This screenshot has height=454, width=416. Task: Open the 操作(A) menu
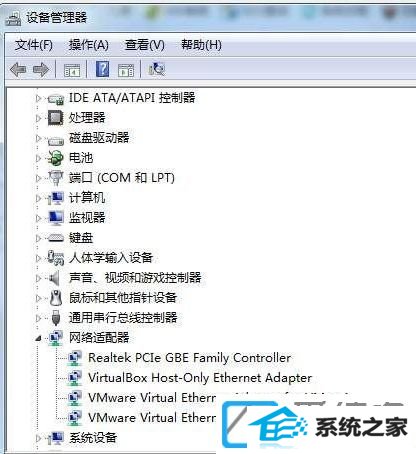[89, 45]
